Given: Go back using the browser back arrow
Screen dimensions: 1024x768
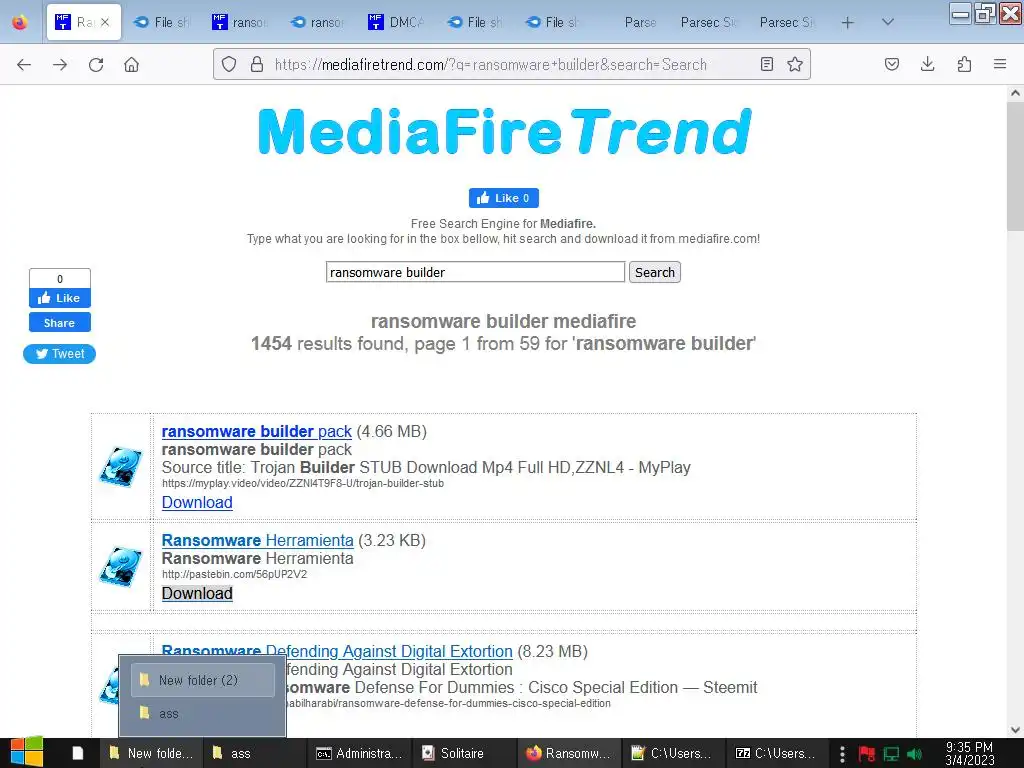Looking at the screenshot, I should coord(24,65).
